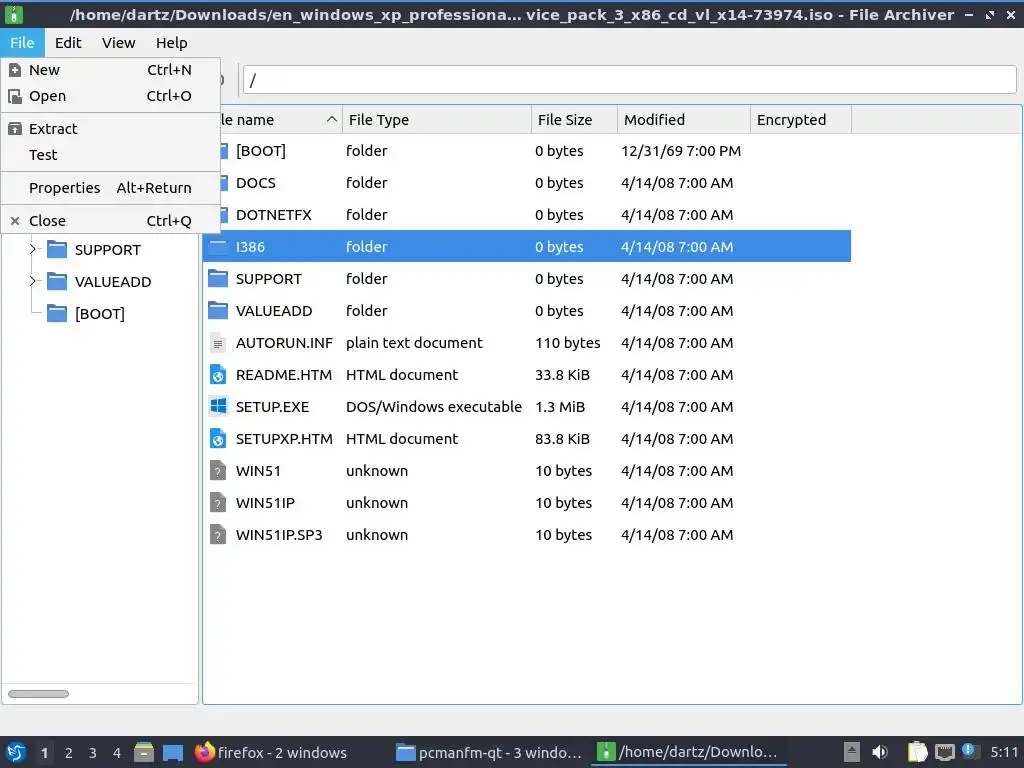Click the Extract archive icon in menu

15,129
